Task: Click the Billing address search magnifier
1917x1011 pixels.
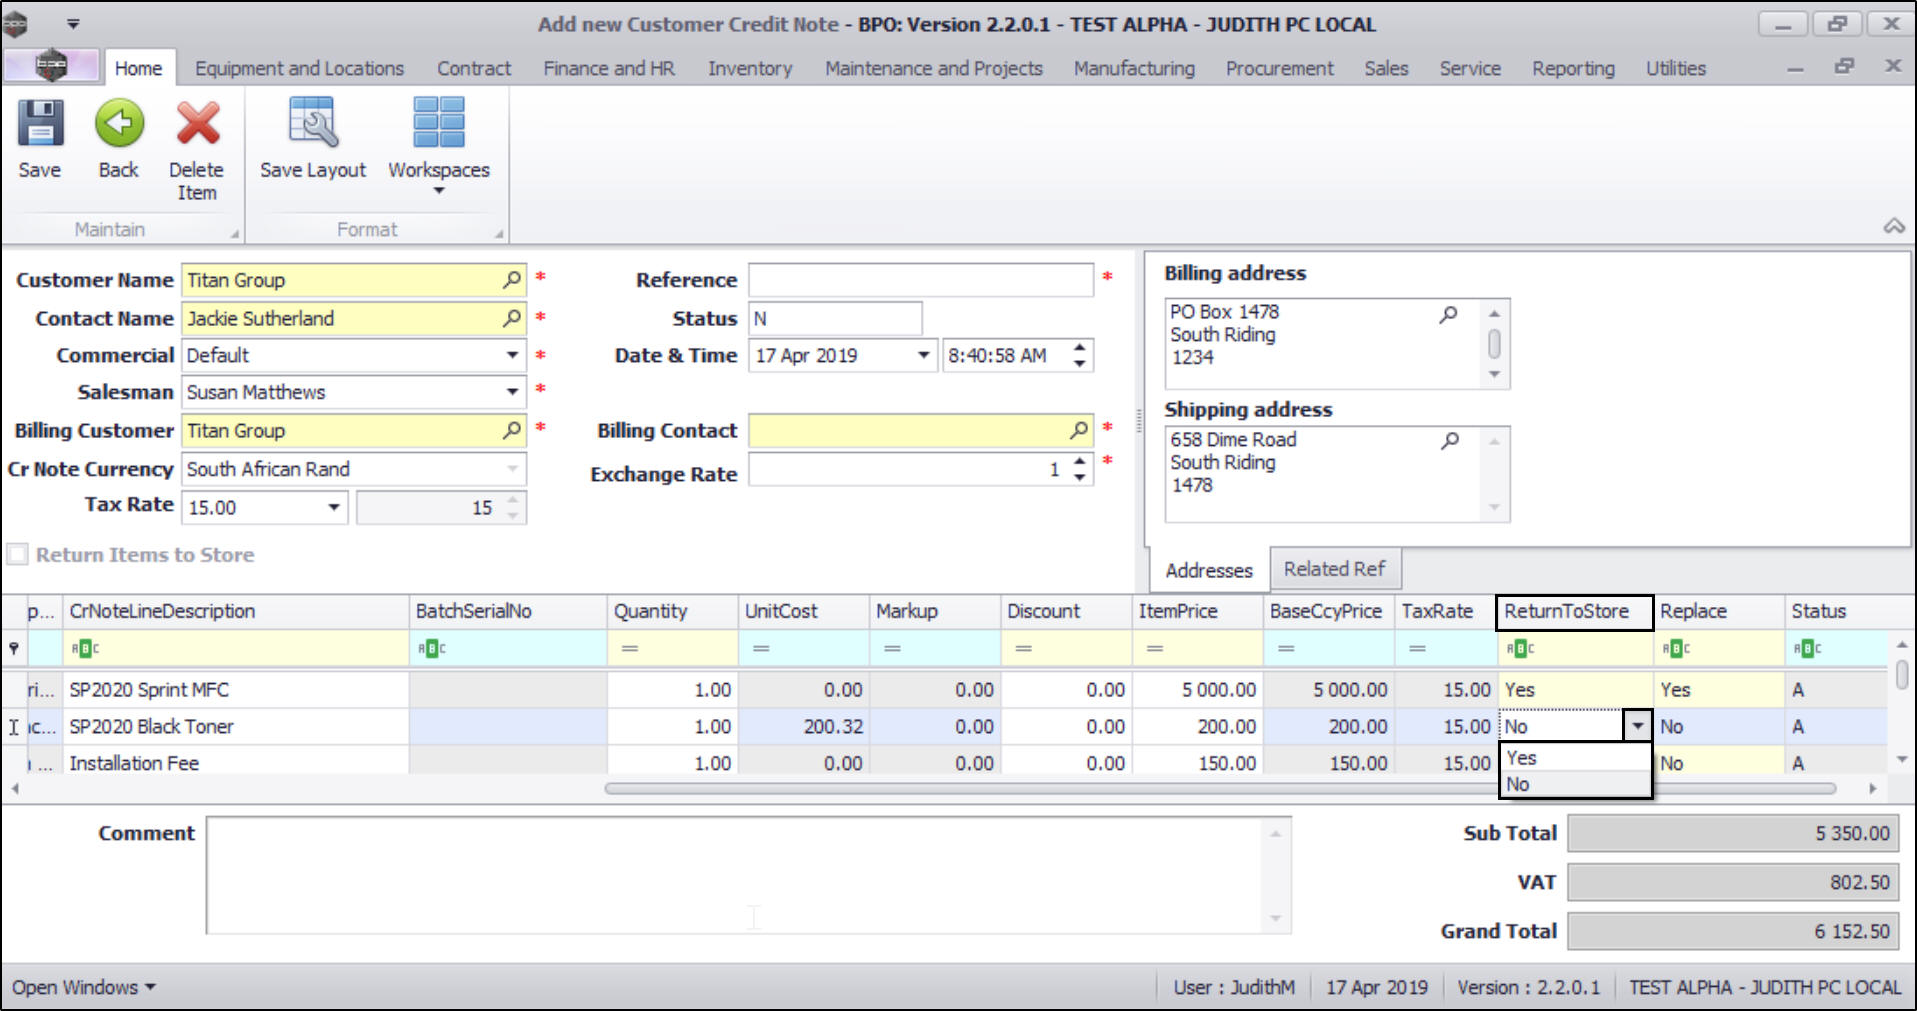Action: [x=1448, y=314]
